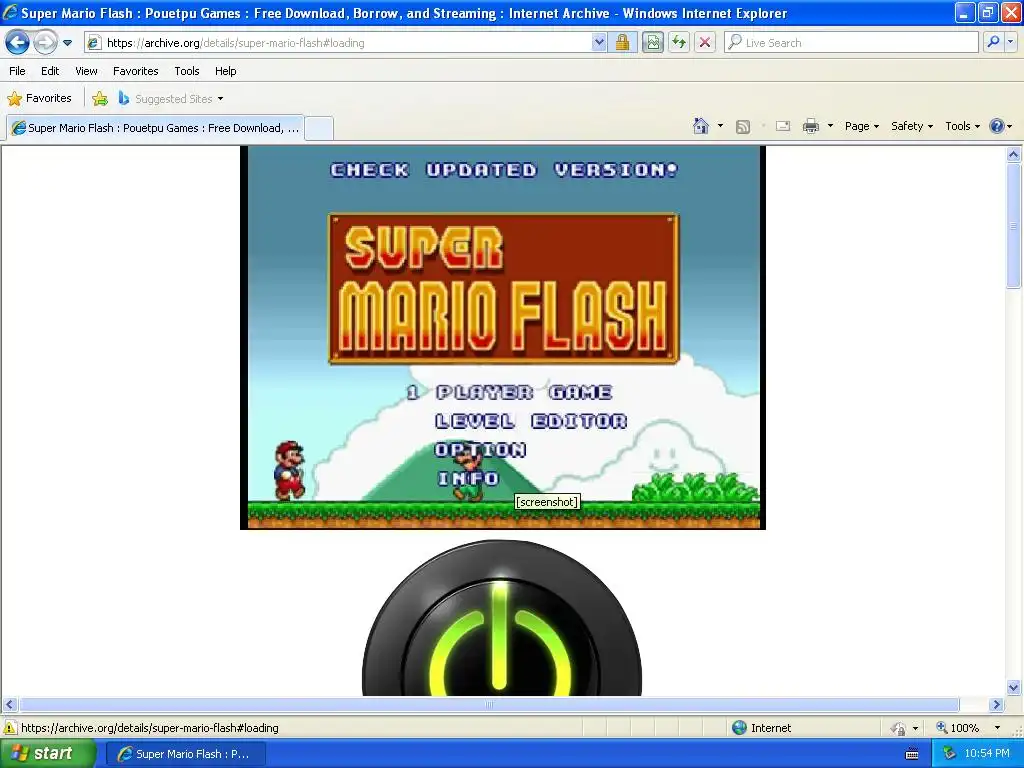This screenshot has height=768, width=1024.
Task: Click the Favorites star button
Action: tap(39, 99)
